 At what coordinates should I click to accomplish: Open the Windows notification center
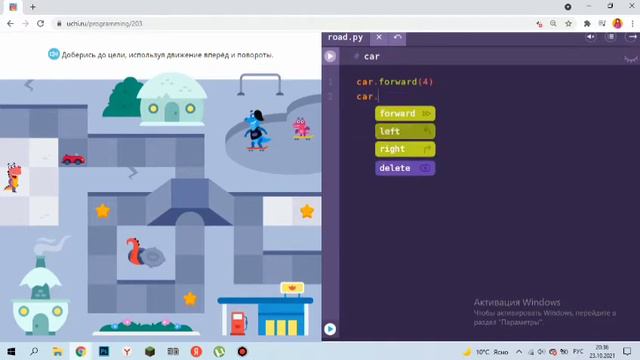tap(627, 351)
